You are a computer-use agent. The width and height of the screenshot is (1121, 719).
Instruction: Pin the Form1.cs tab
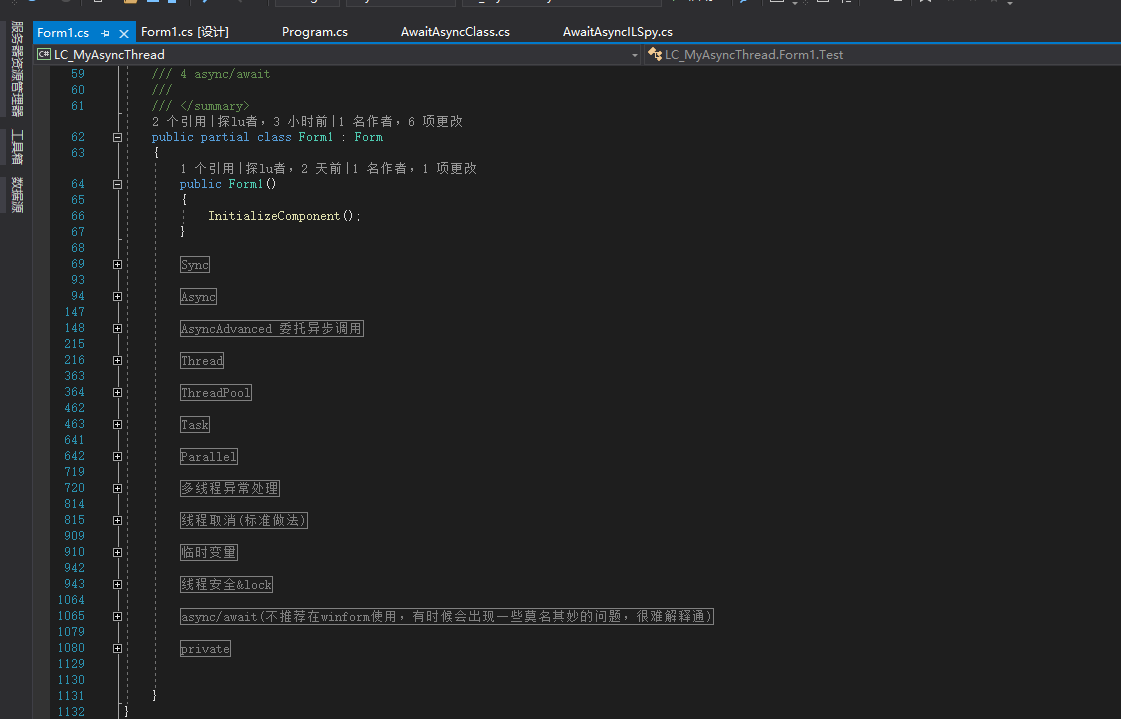(x=106, y=33)
